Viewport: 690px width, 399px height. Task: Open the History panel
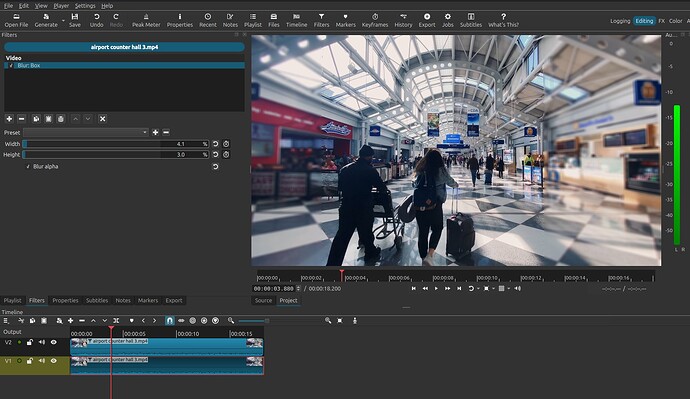[x=403, y=20]
